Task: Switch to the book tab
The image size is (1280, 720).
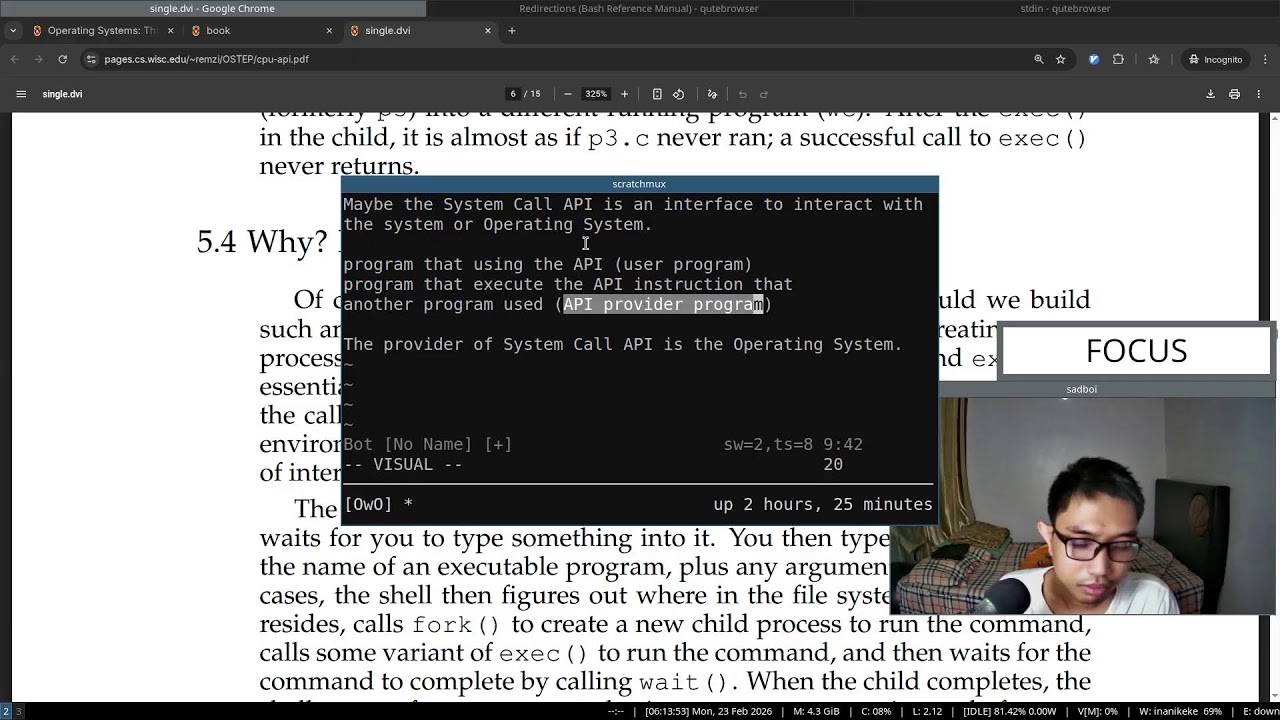Action: click(x=262, y=31)
